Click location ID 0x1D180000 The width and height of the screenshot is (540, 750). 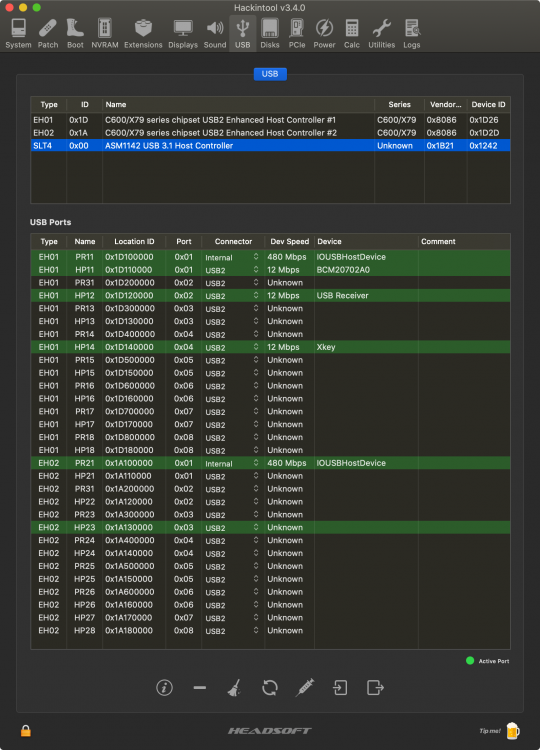[x=130, y=450]
